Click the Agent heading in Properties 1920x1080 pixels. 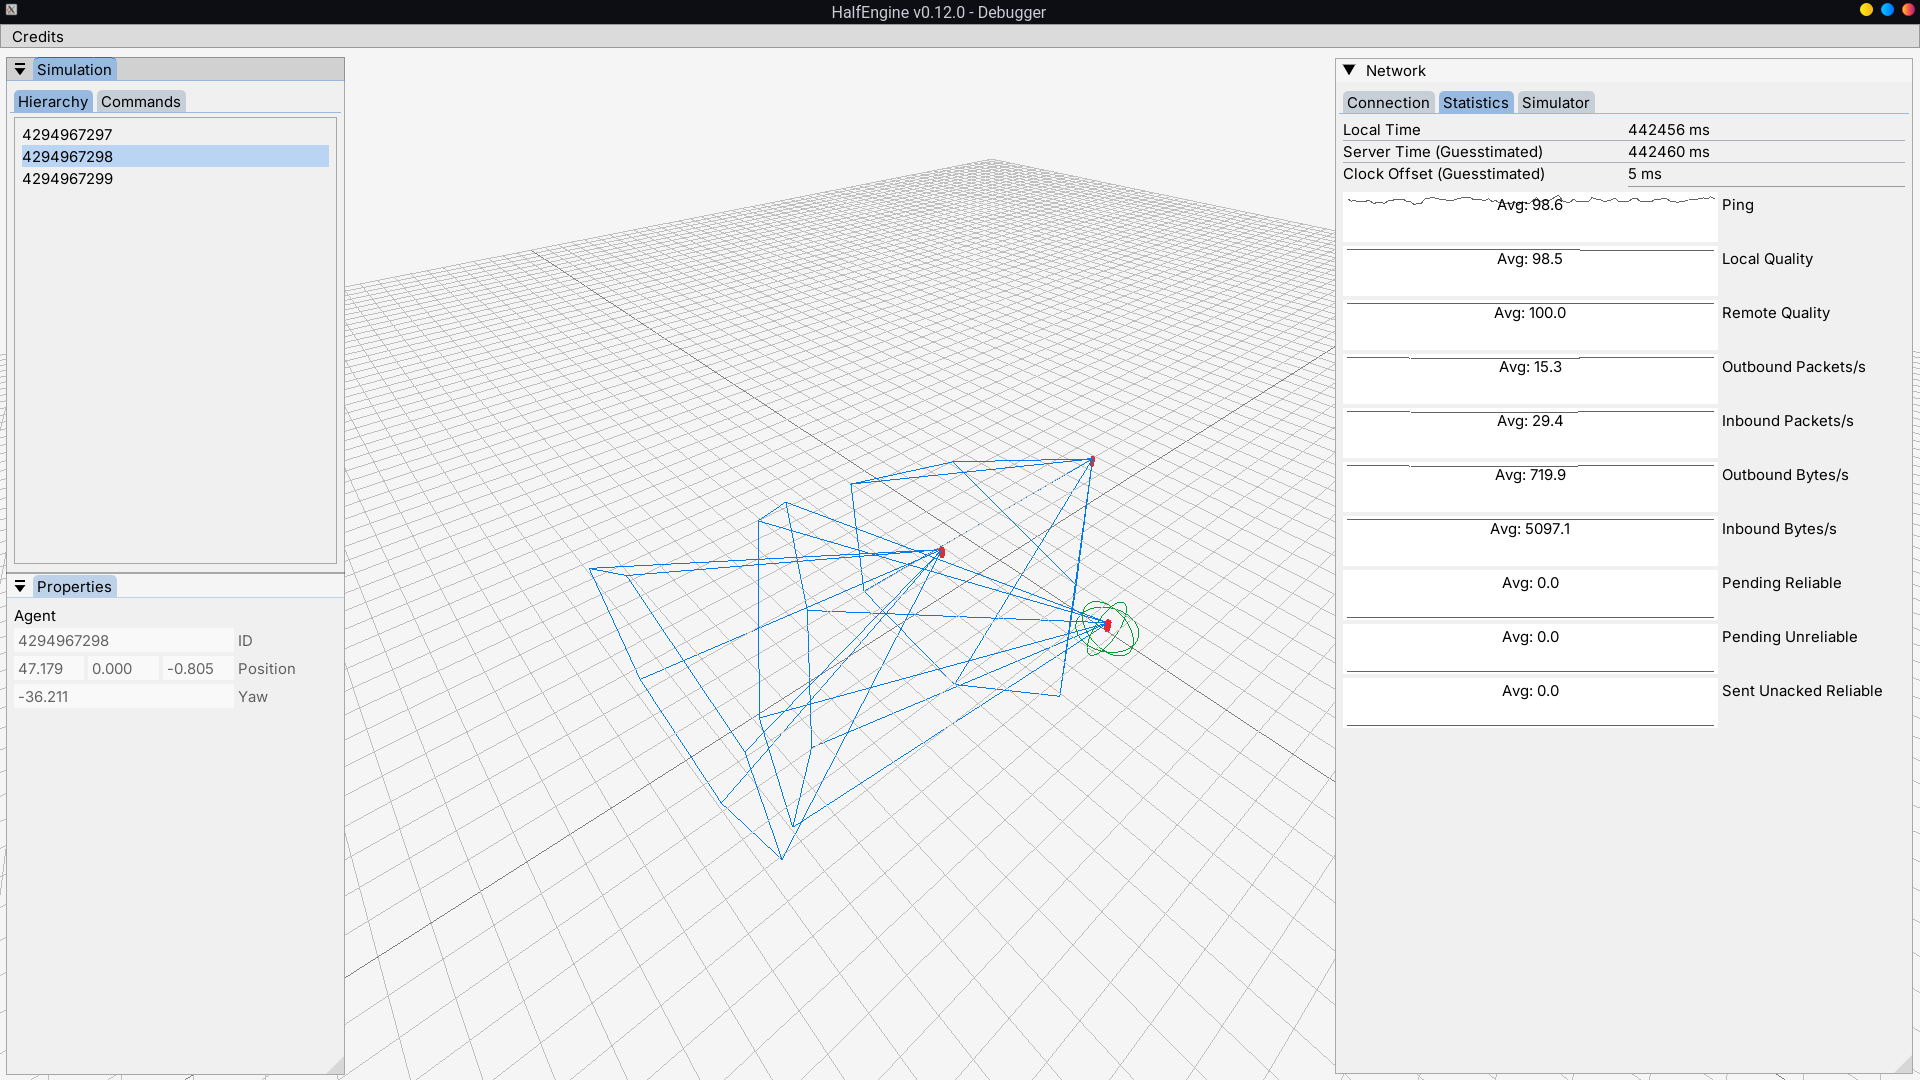pos(35,616)
